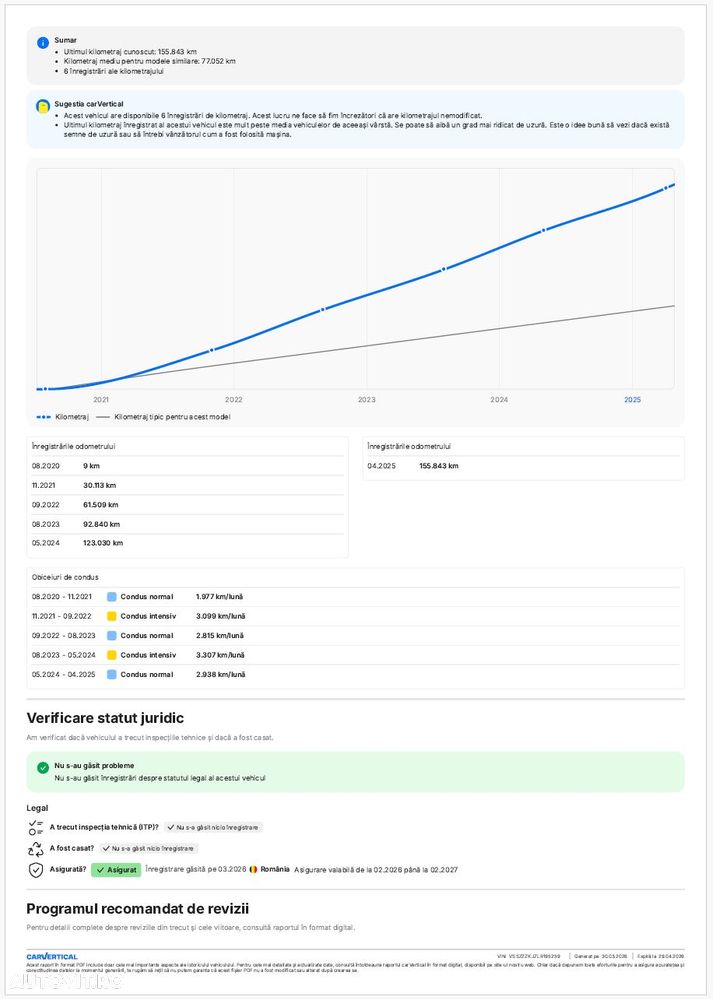The height and width of the screenshot is (999, 713).
Task: Click the shield icon beside 'Asigurat?'
Action: click(x=36, y=870)
